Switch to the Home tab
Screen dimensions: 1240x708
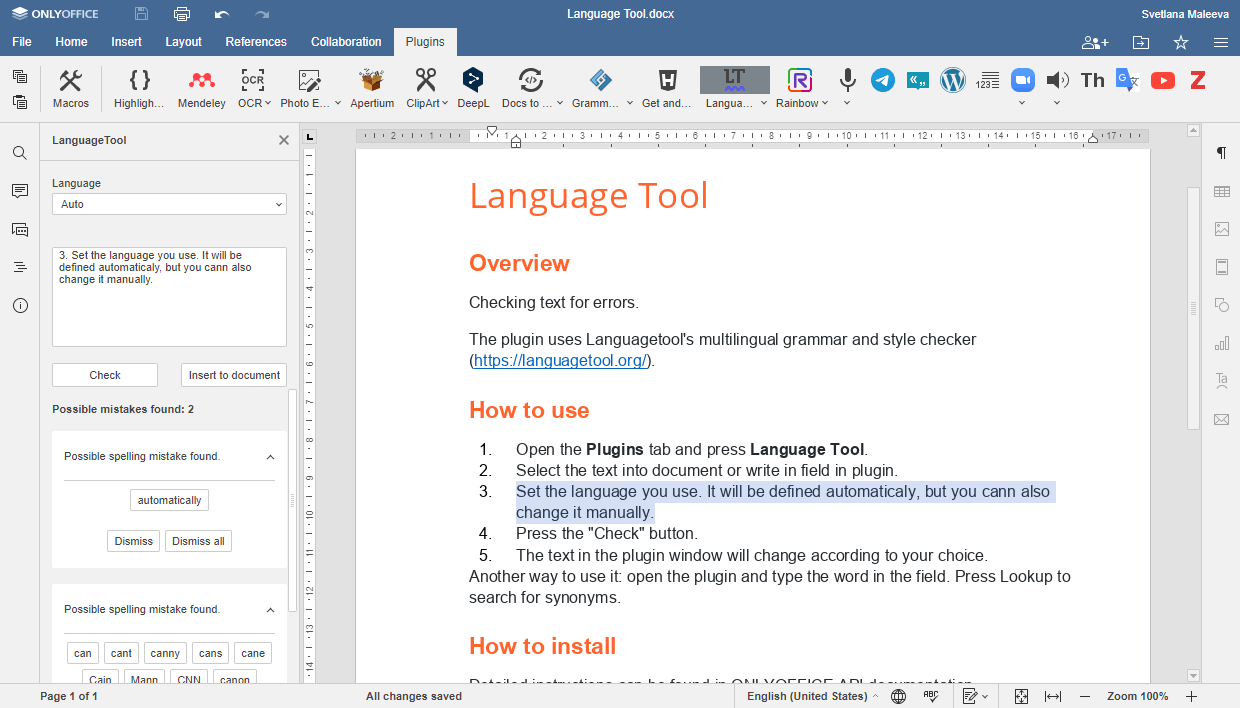click(x=71, y=42)
